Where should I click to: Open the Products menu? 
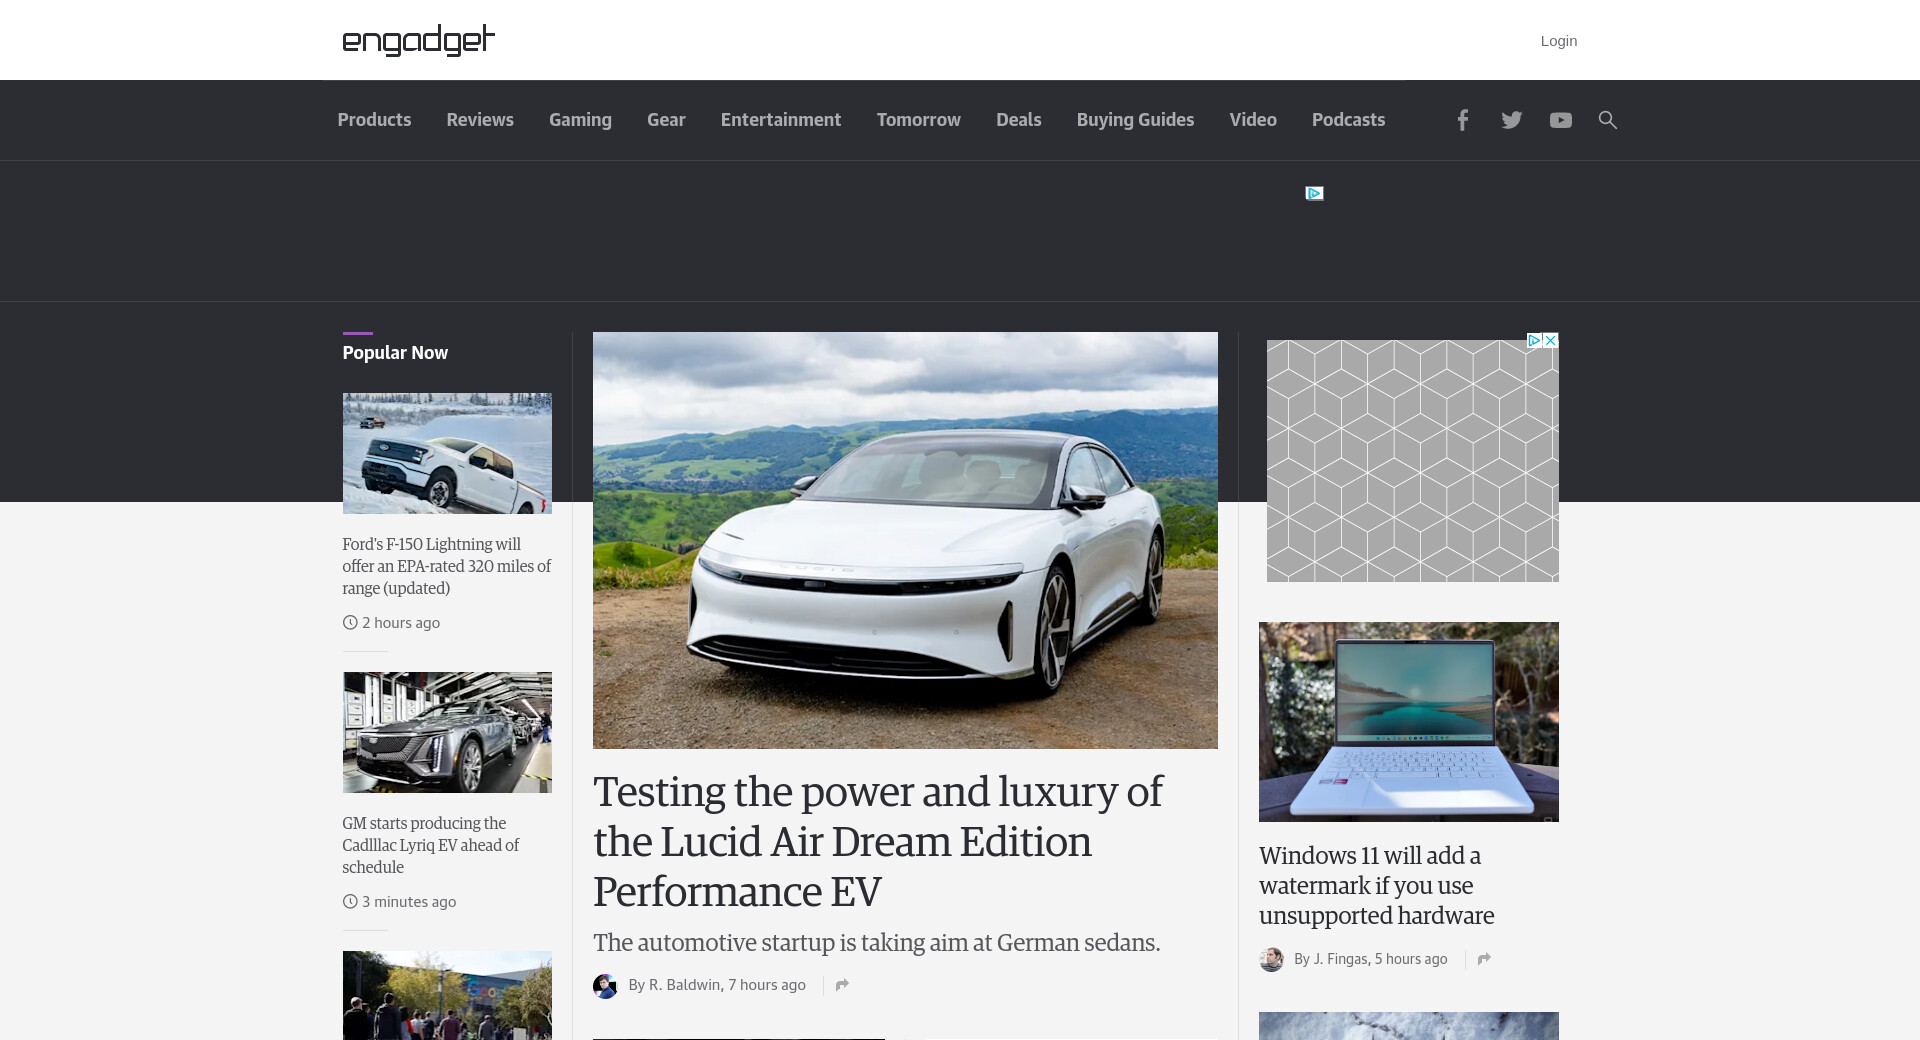[374, 120]
